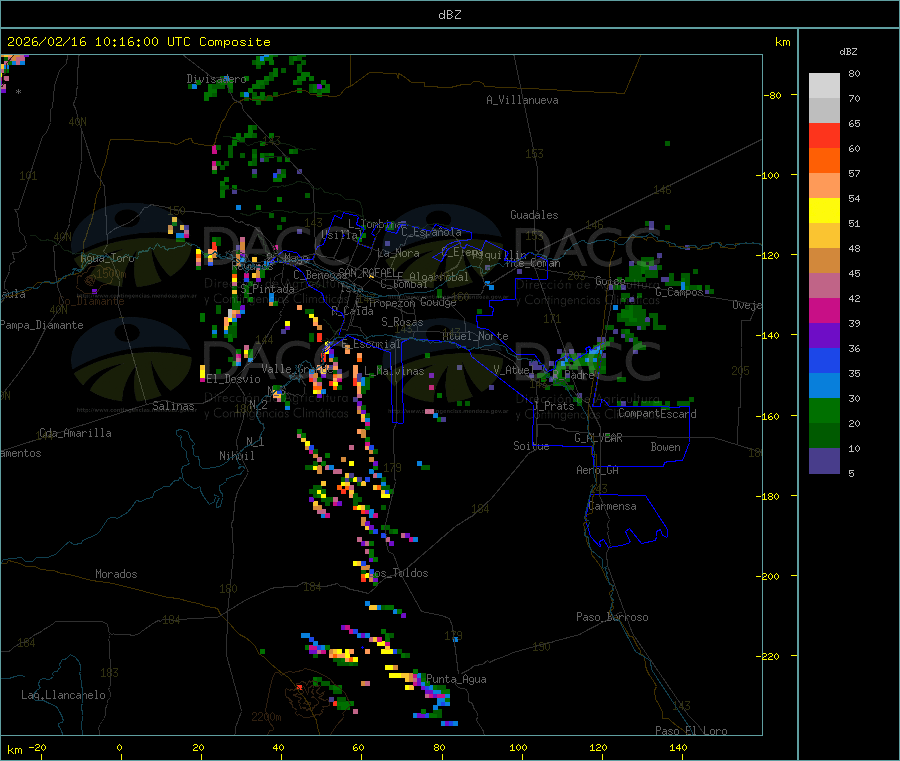Click the 'S_Pintada' place label
900x761 pixels.
point(267,289)
